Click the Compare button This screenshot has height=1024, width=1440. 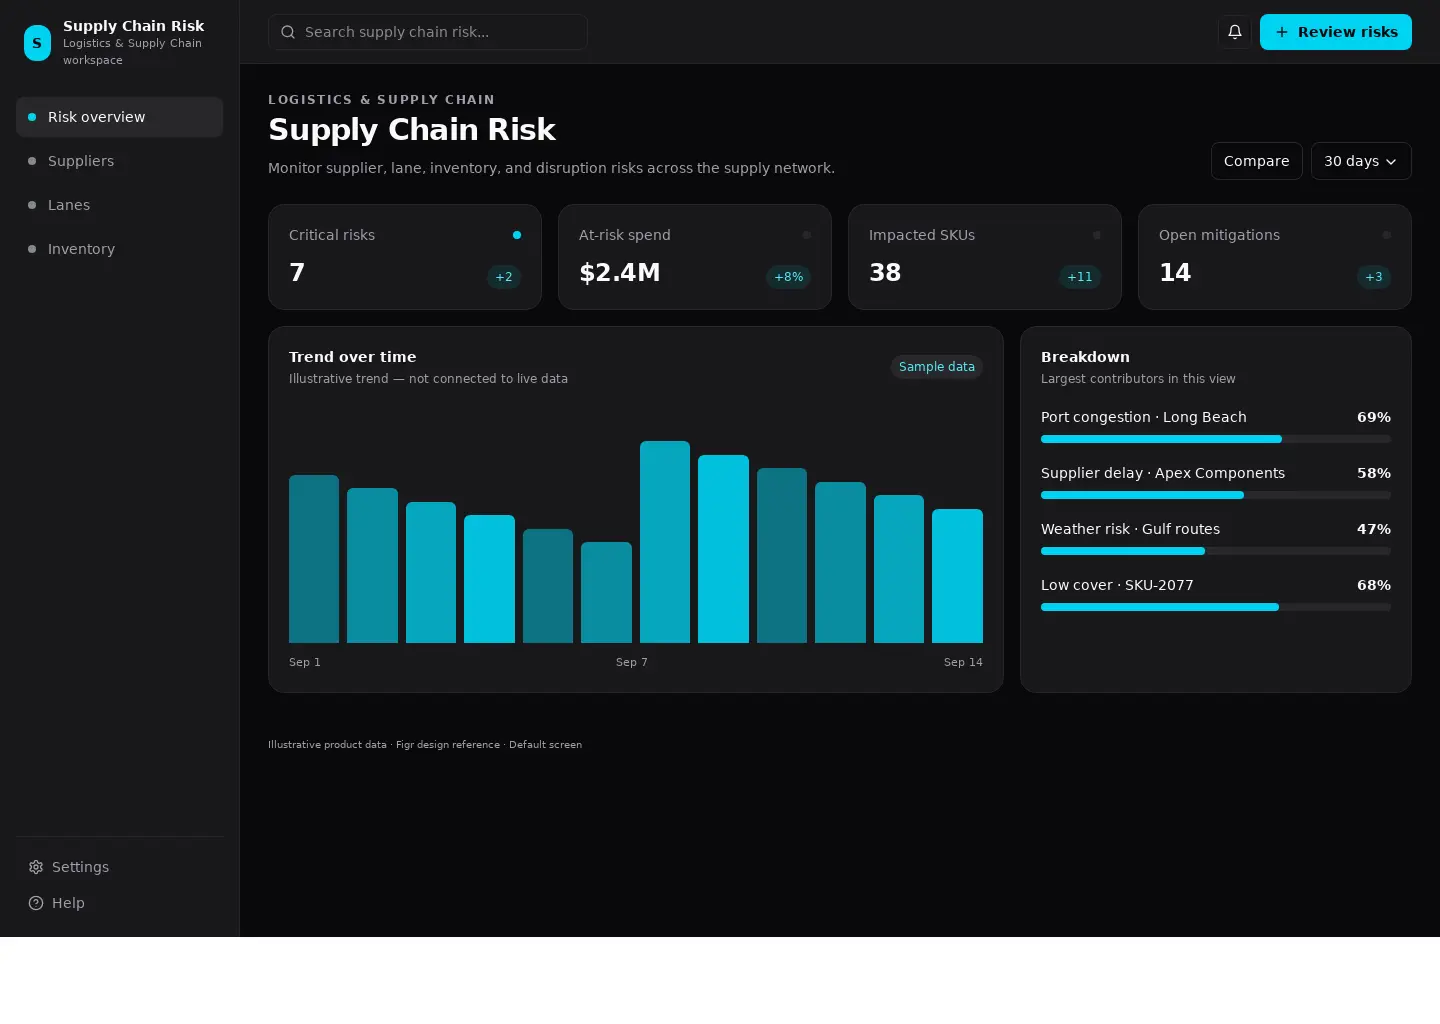point(1257,161)
